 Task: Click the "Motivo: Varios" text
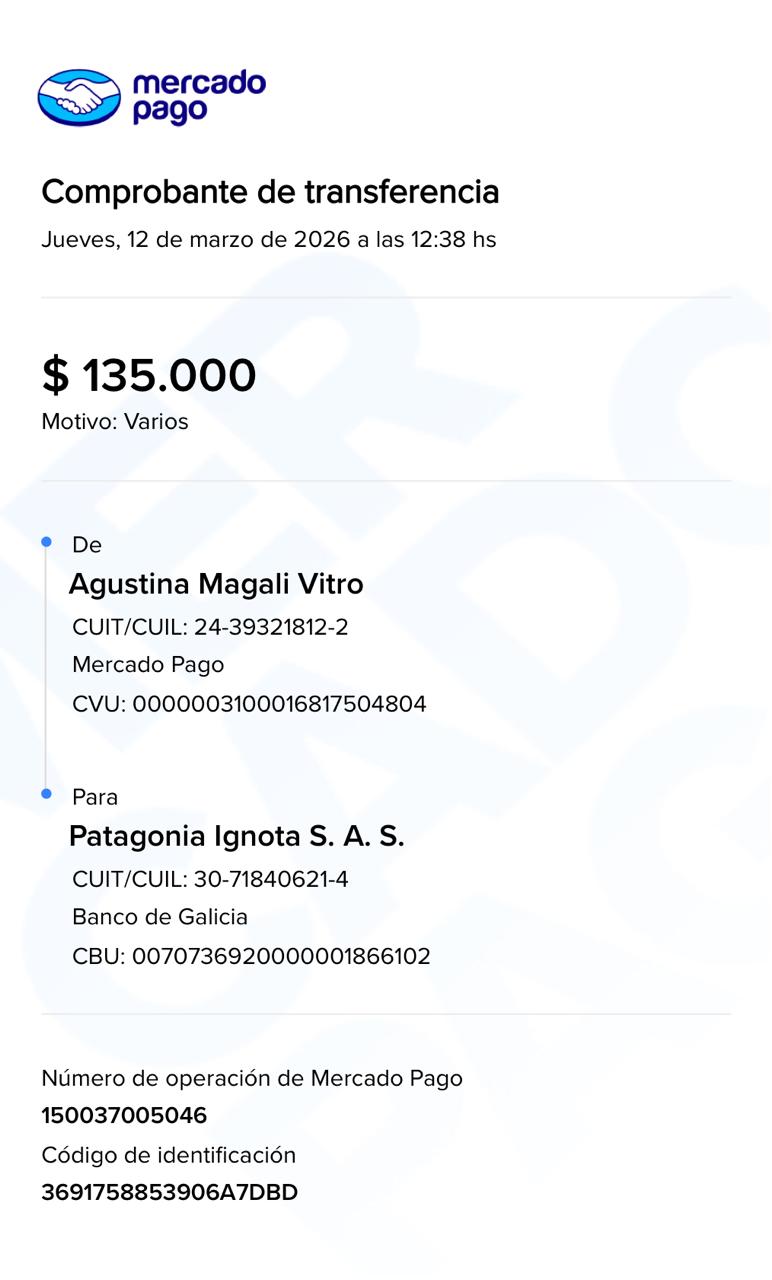115,422
